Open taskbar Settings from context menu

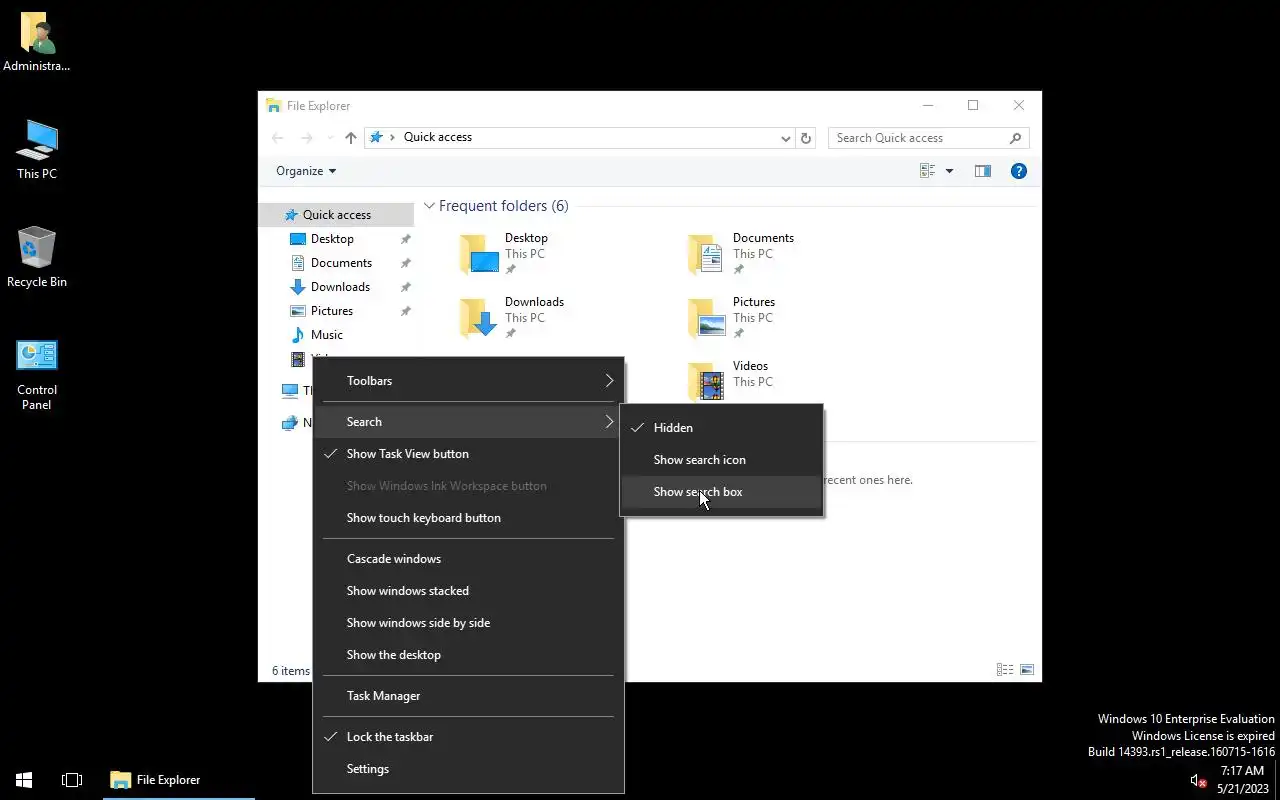pyautogui.click(x=468, y=769)
